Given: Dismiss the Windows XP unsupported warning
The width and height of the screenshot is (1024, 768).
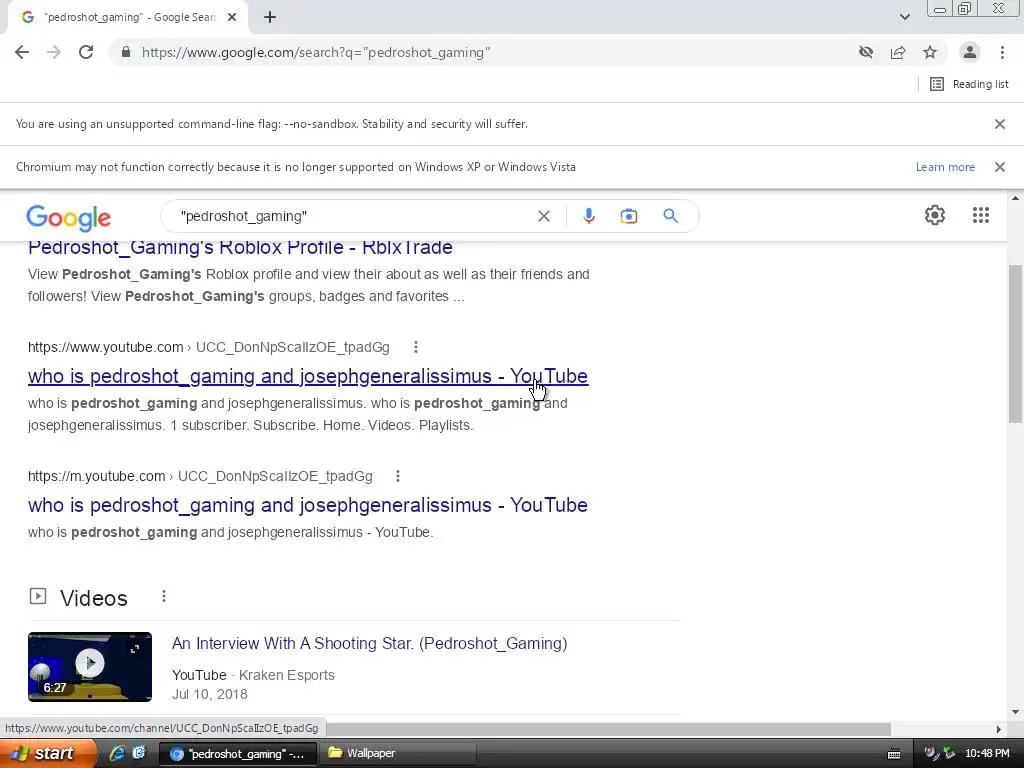Looking at the screenshot, I should (999, 167).
